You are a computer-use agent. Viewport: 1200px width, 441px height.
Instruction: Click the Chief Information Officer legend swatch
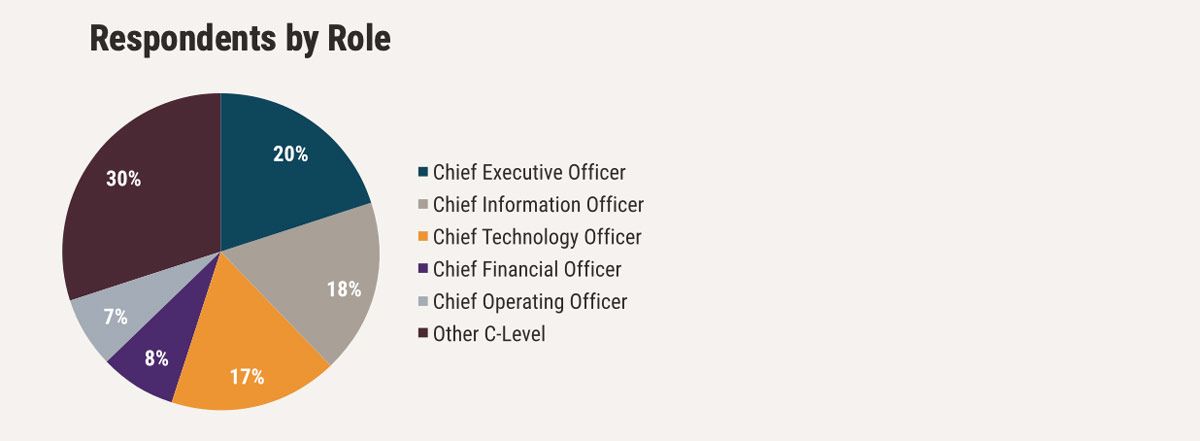tap(424, 205)
